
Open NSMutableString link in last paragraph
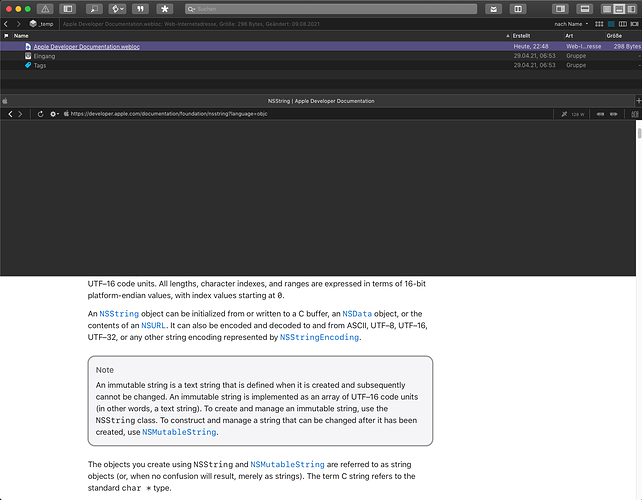287,464
